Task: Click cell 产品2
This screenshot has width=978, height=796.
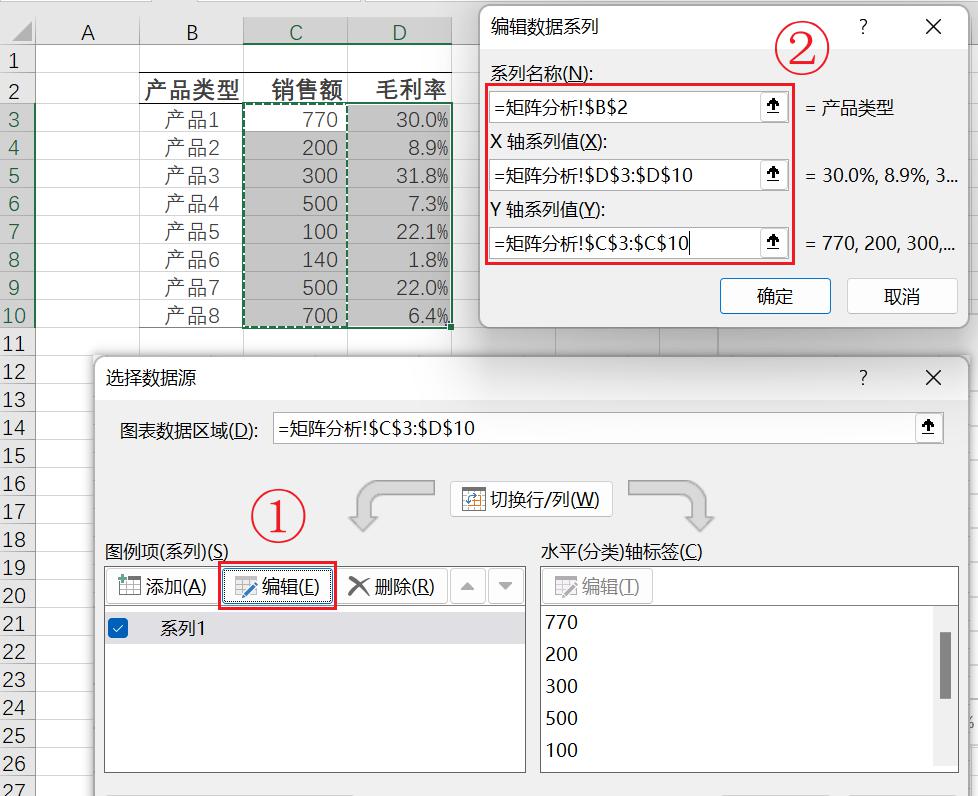Action: click(191, 147)
